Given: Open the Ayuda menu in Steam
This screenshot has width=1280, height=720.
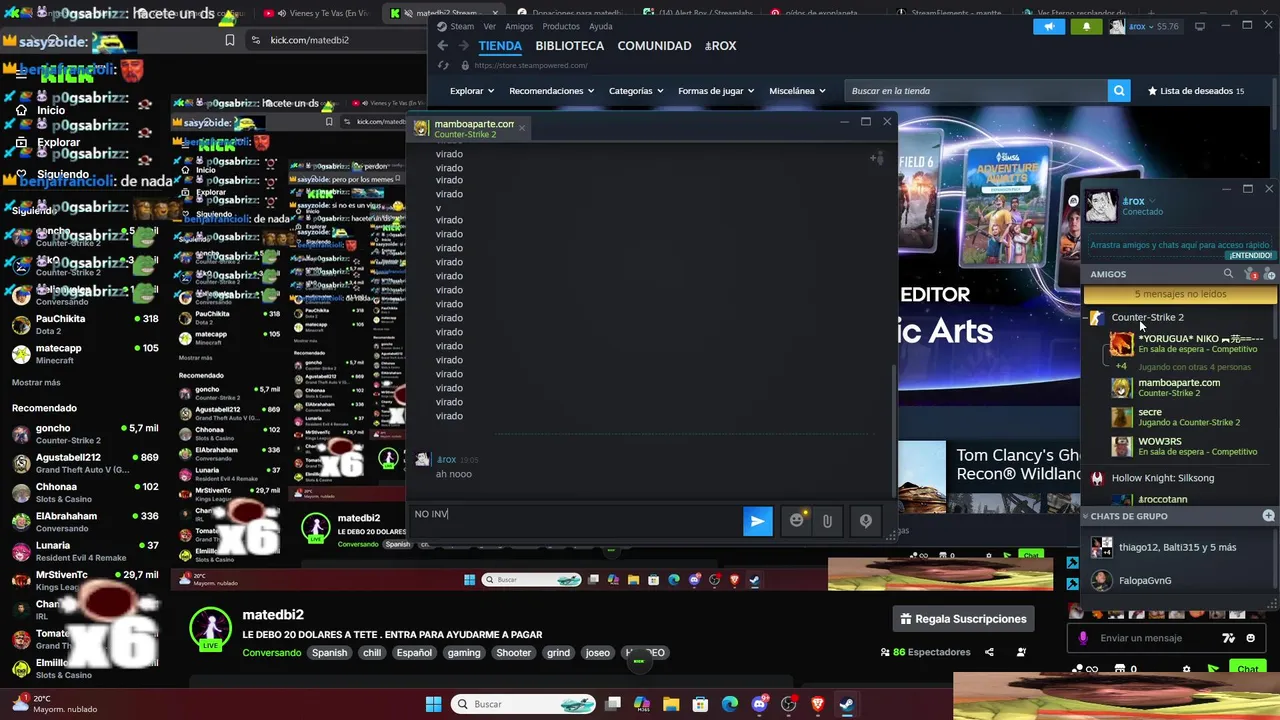Looking at the screenshot, I should 601,26.
